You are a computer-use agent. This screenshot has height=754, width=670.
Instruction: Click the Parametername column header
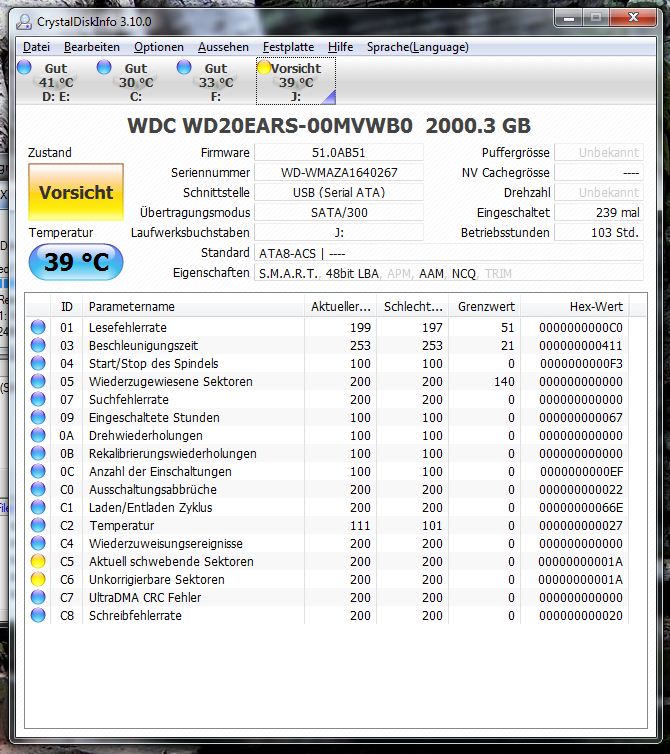193,307
